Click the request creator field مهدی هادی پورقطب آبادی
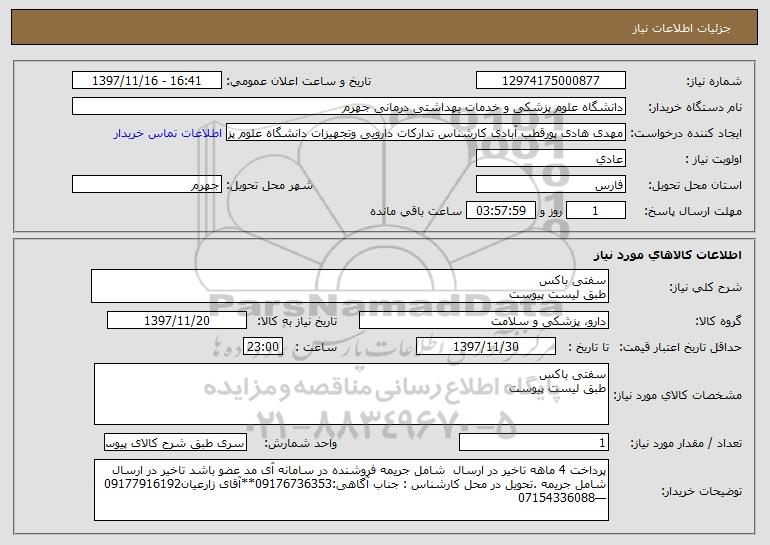The height and width of the screenshot is (545, 770). point(426,133)
